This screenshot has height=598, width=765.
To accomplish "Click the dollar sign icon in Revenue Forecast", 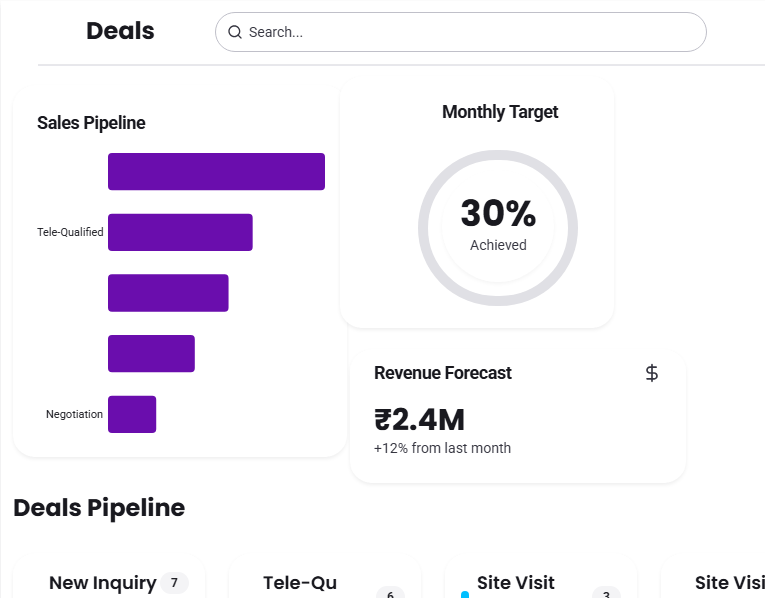I will pos(652,373).
